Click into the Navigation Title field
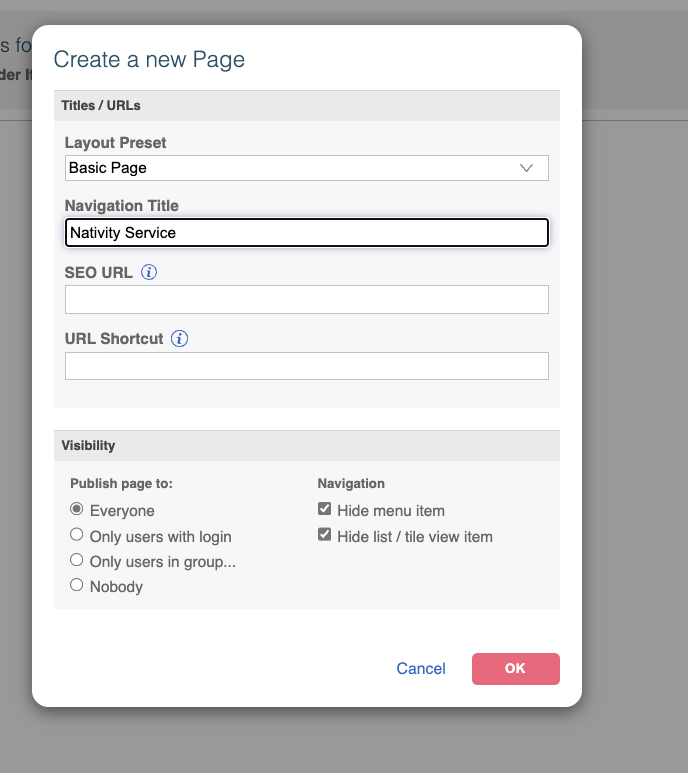Screen dimensions: 688x773 point(306,233)
